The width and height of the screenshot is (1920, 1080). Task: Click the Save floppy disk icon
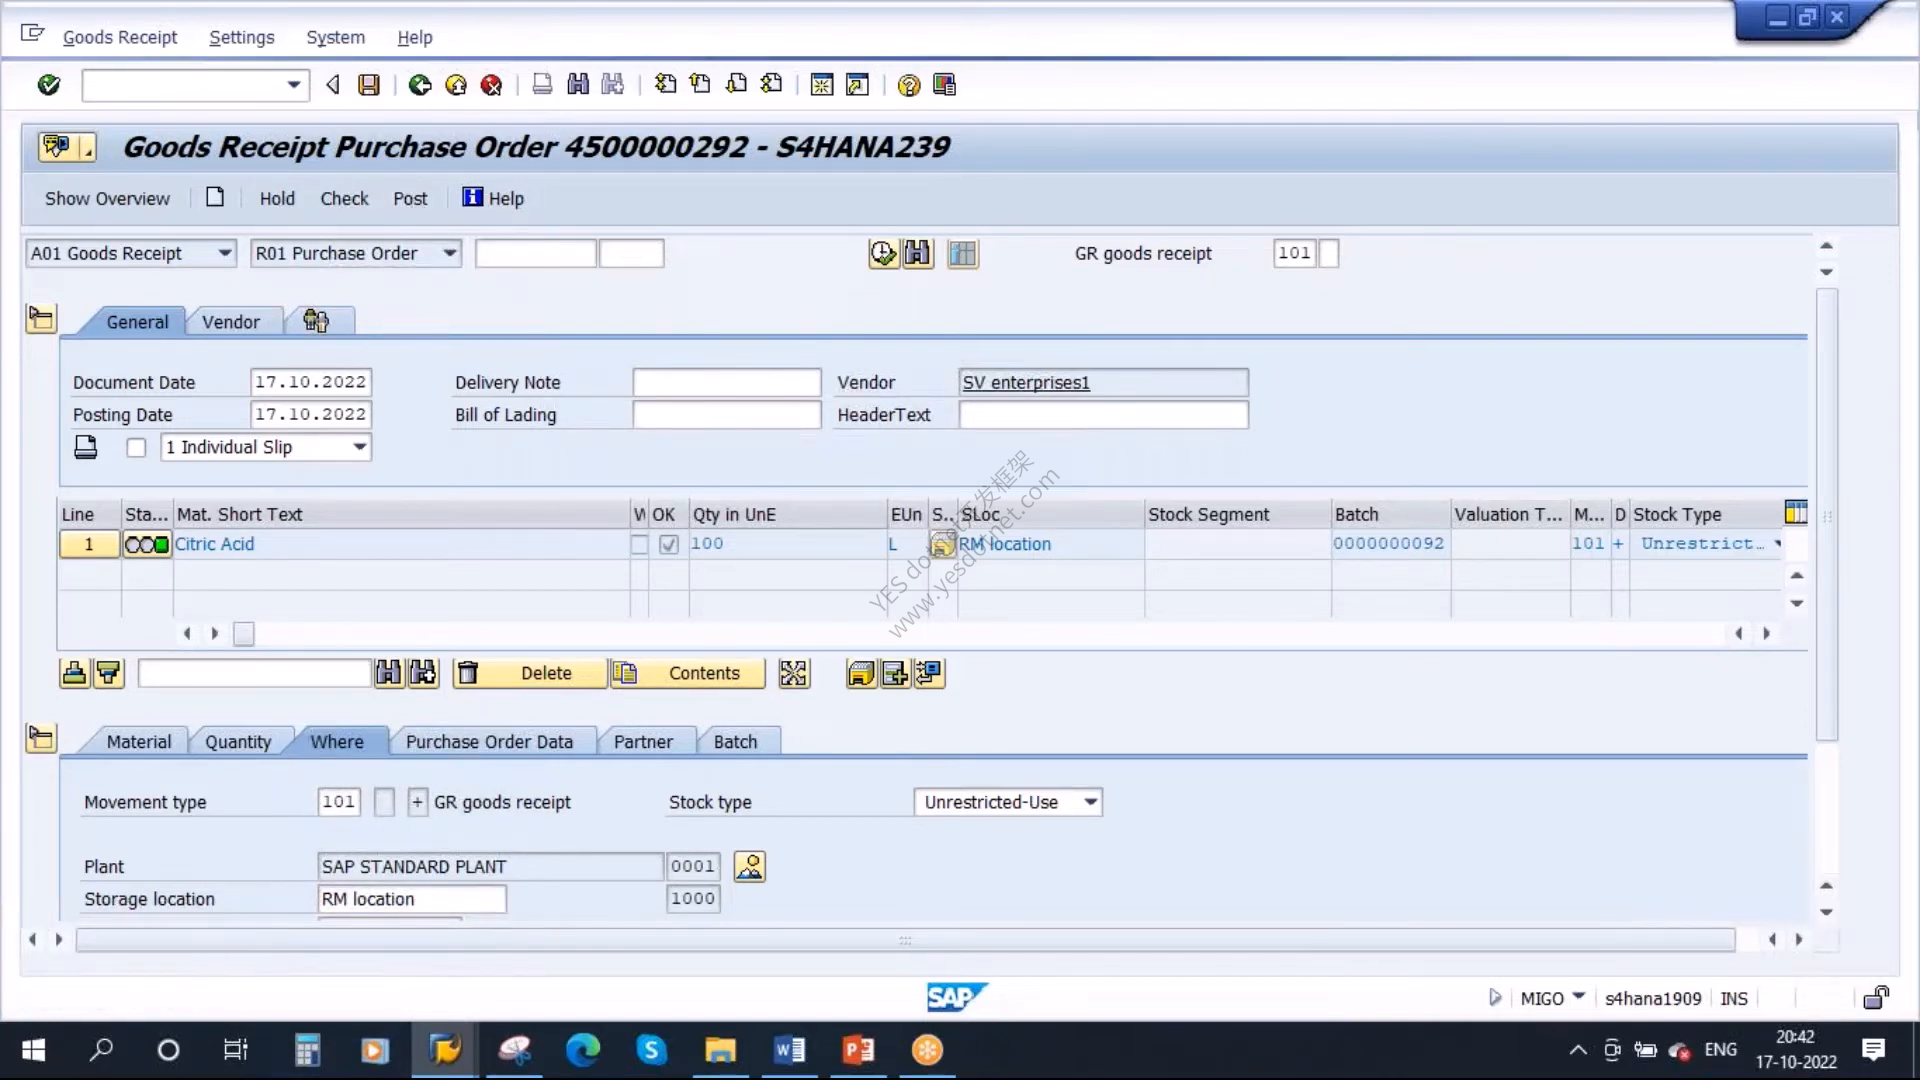(369, 85)
